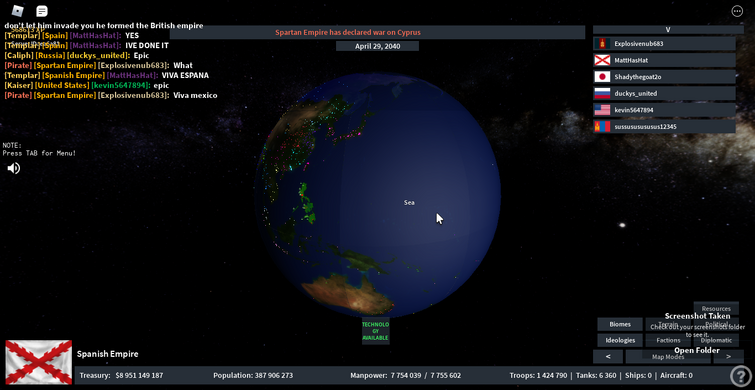Viewport: 755px width, 390px height.
Task: Go to next map mode arrow
Action: click(x=729, y=357)
